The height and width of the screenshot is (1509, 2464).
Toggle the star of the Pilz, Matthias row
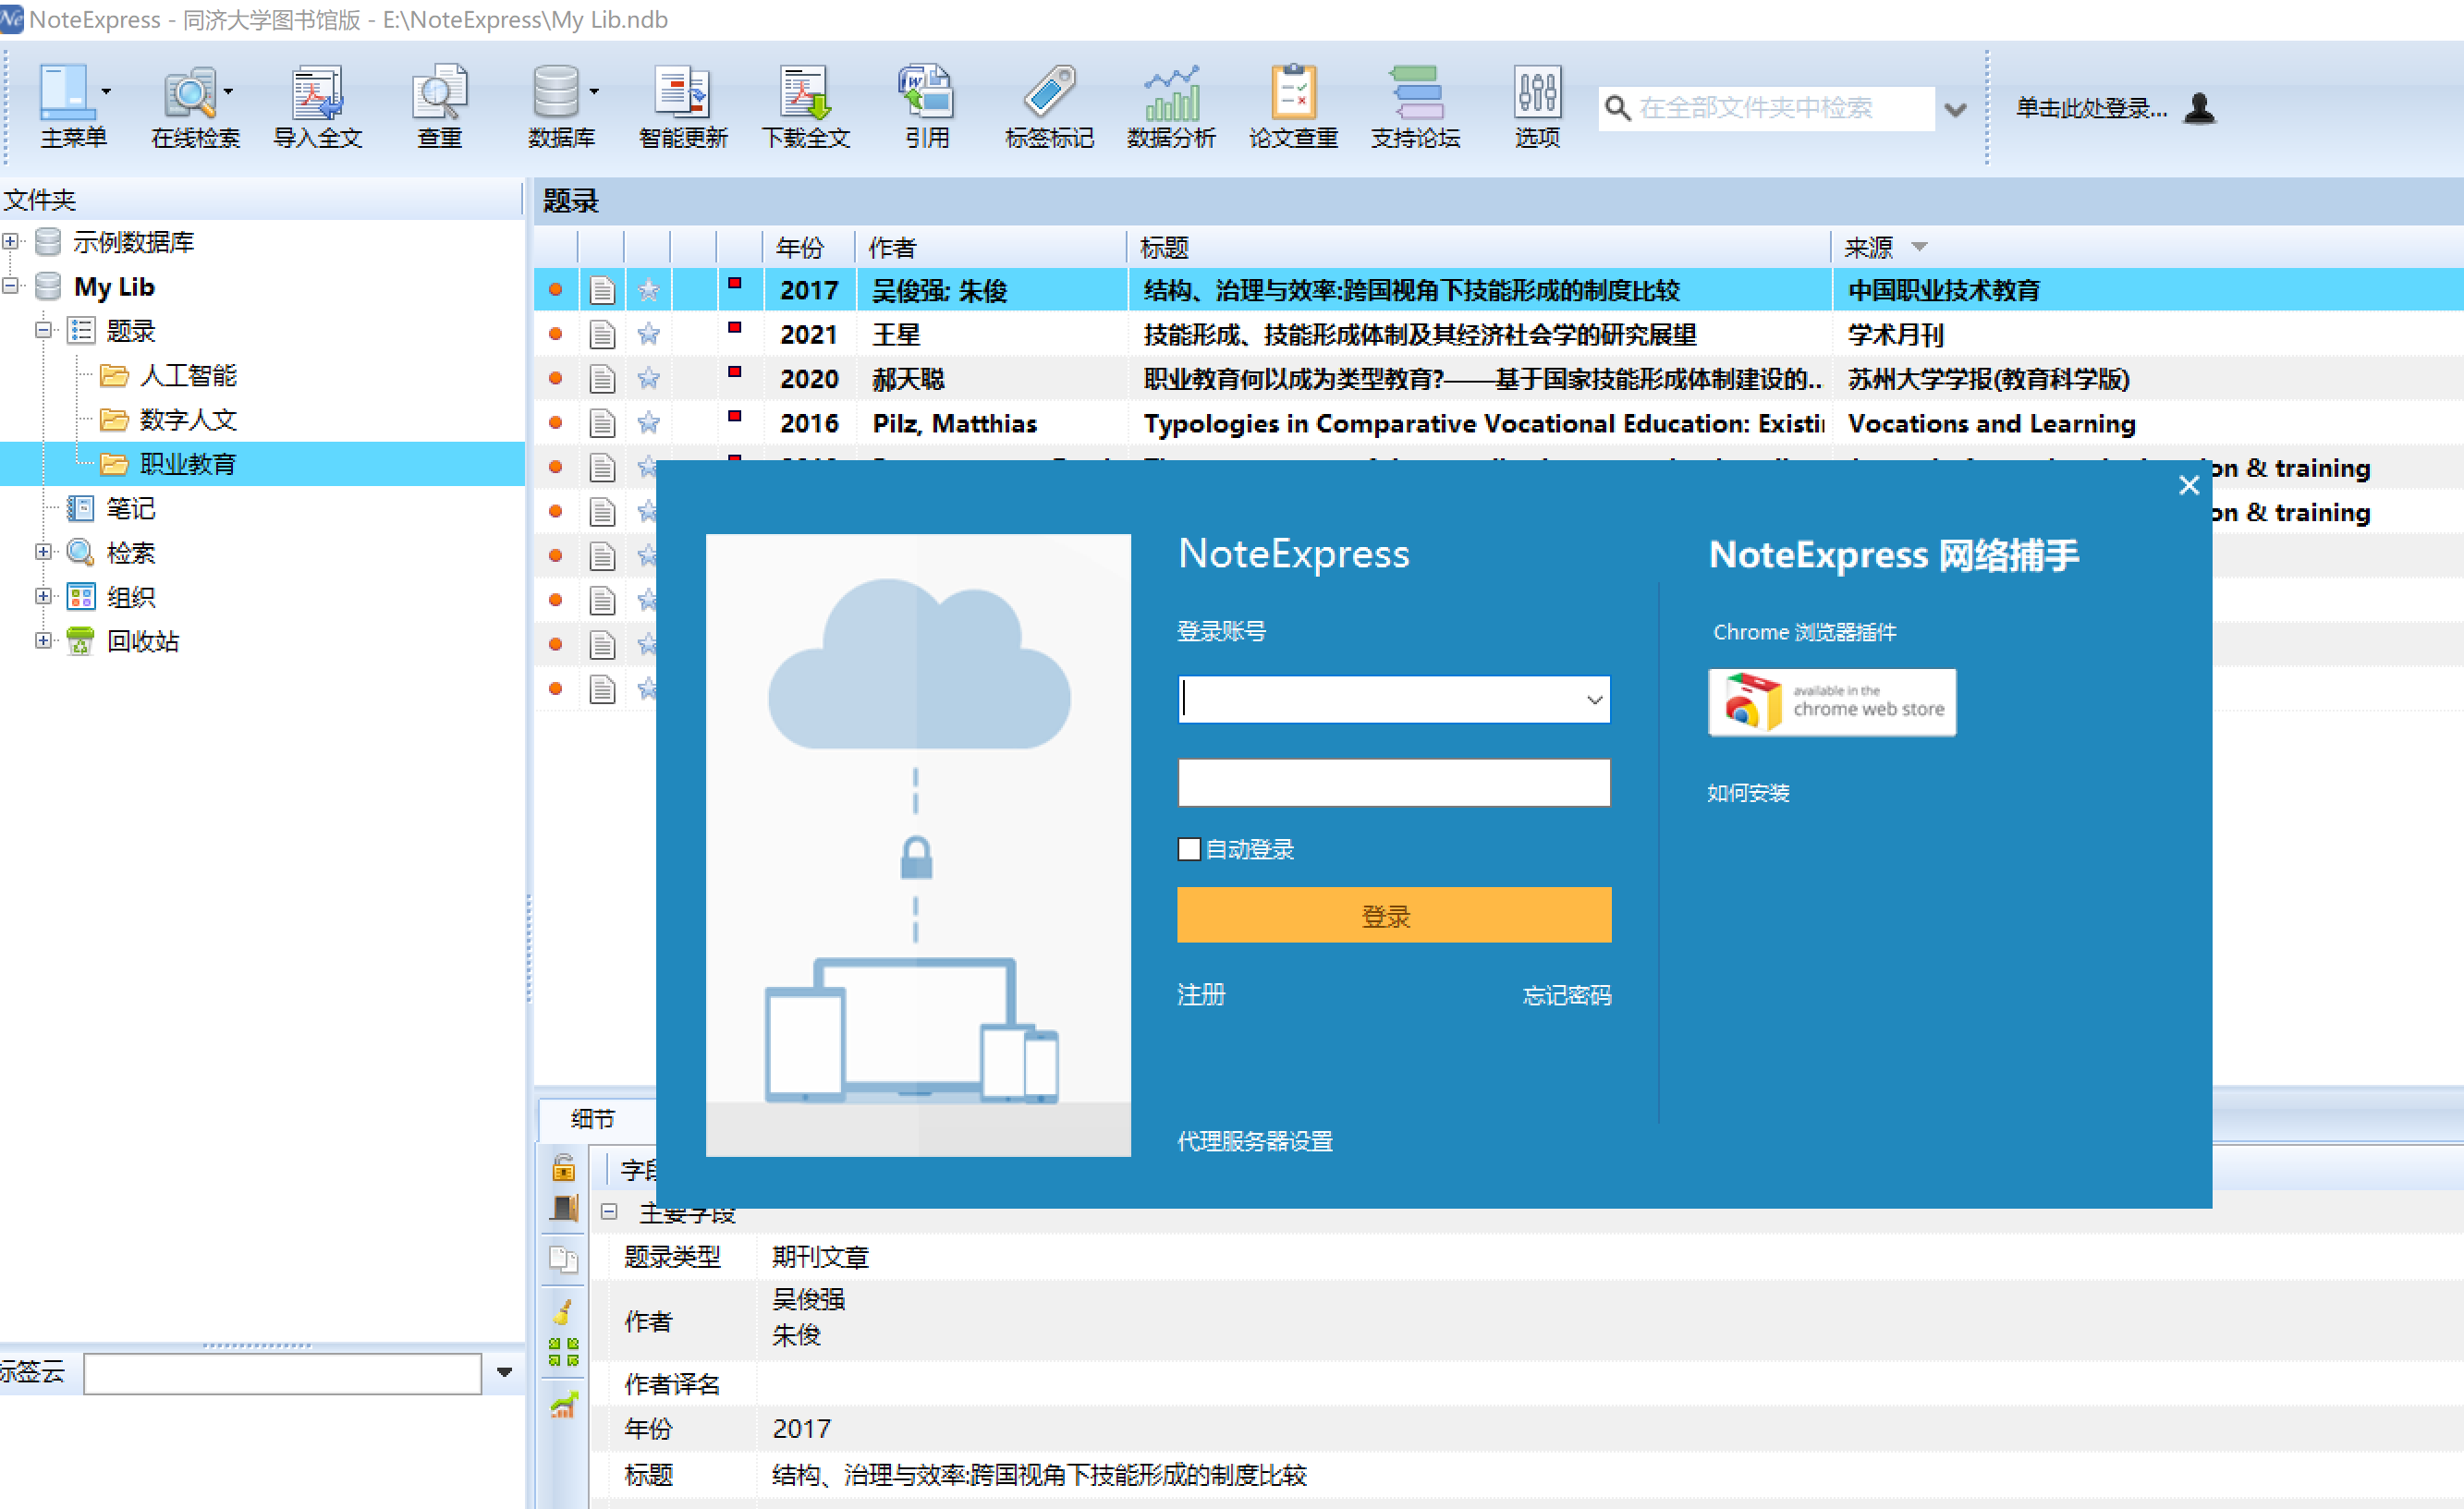[x=649, y=422]
